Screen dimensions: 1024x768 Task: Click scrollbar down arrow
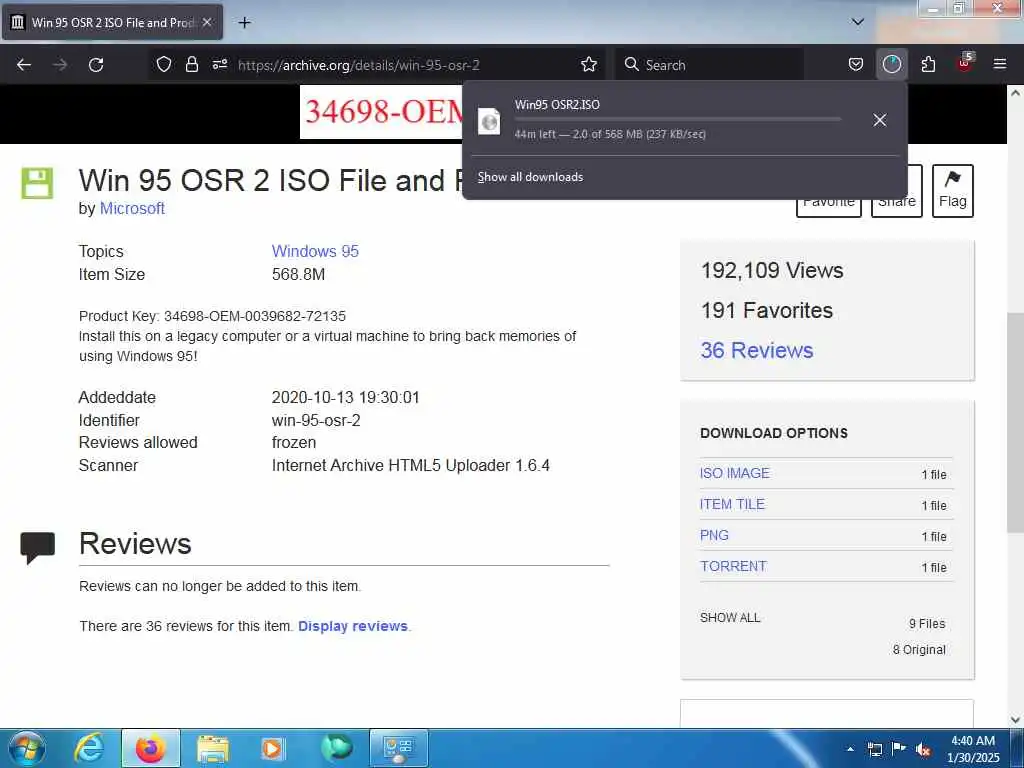point(1015,720)
